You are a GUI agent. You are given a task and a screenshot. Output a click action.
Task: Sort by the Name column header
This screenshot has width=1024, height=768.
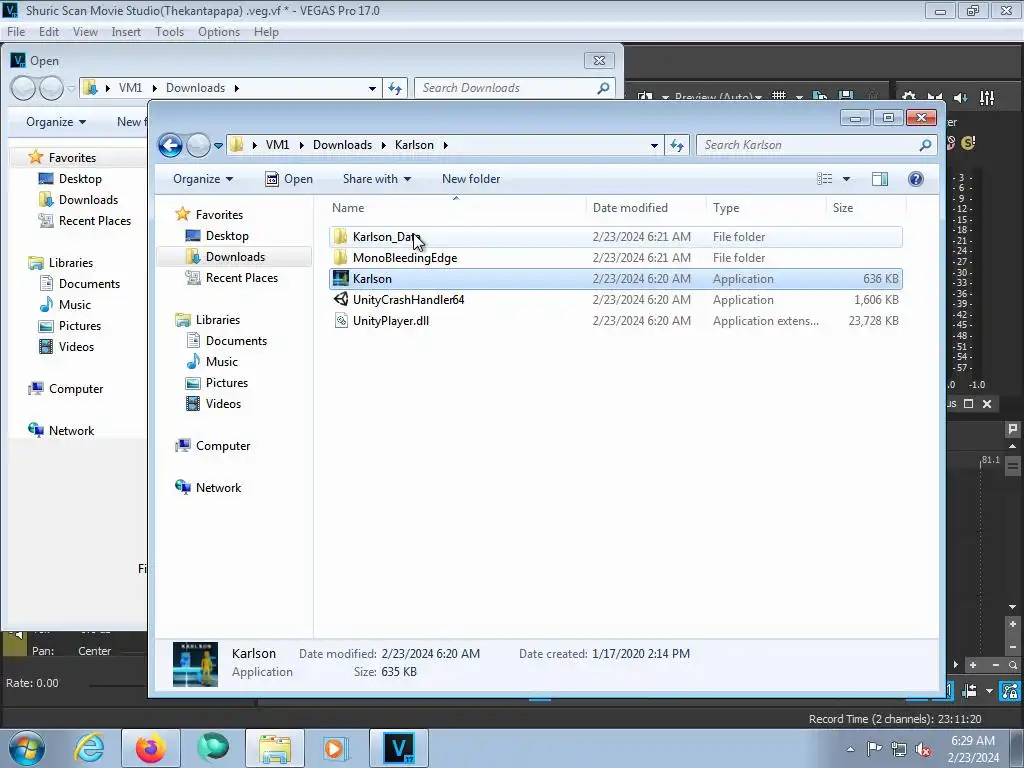tap(456, 208)
